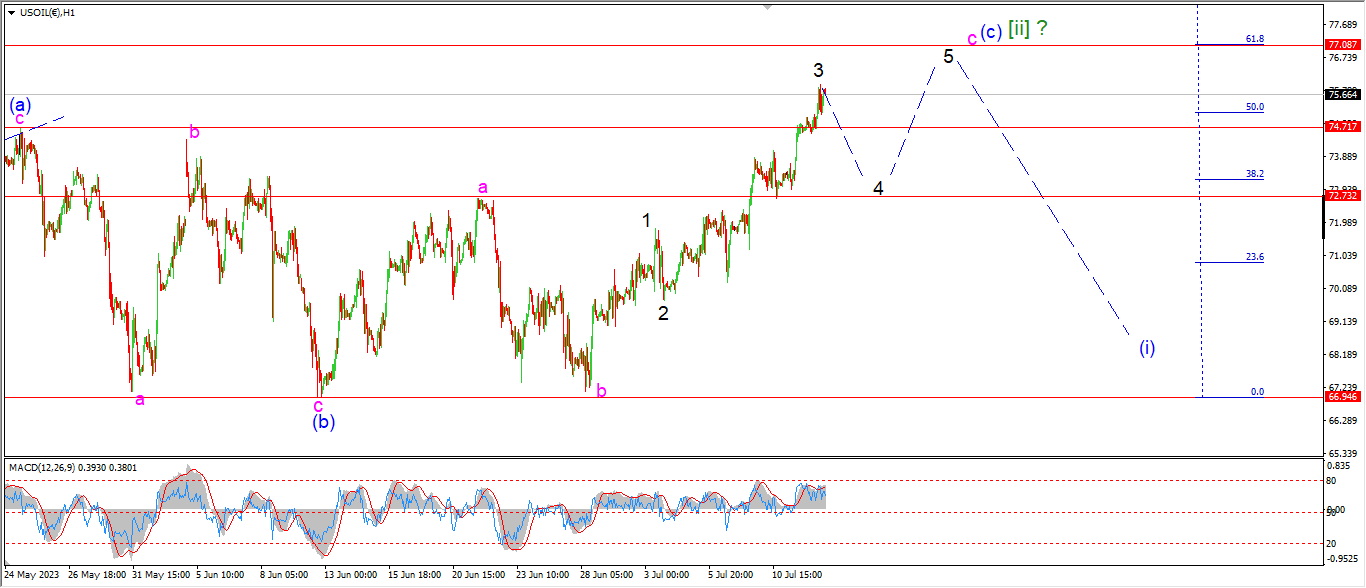This screenshot has width=1366, height=588.
Task: Click the 77.689 price scale value
Action: click(x=1341, y=24)
